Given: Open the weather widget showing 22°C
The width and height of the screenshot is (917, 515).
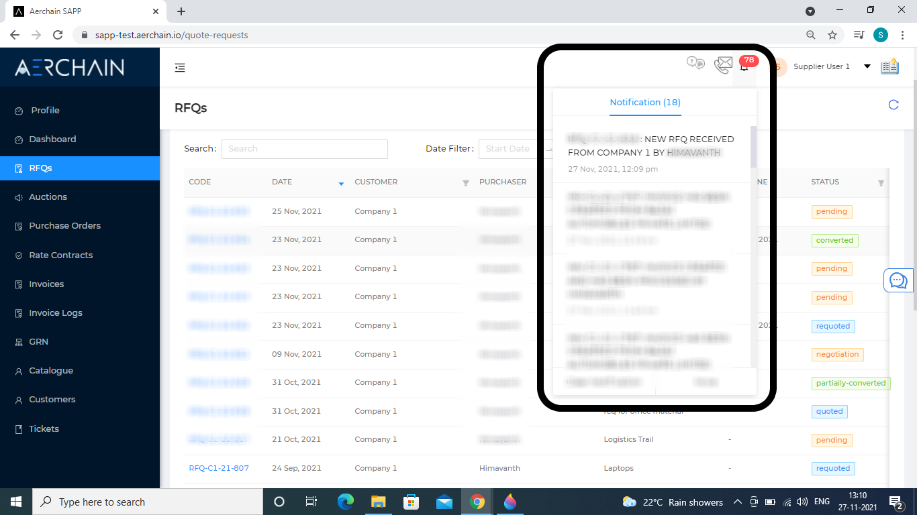Looking at the screenshot, I should pos(673,502).
